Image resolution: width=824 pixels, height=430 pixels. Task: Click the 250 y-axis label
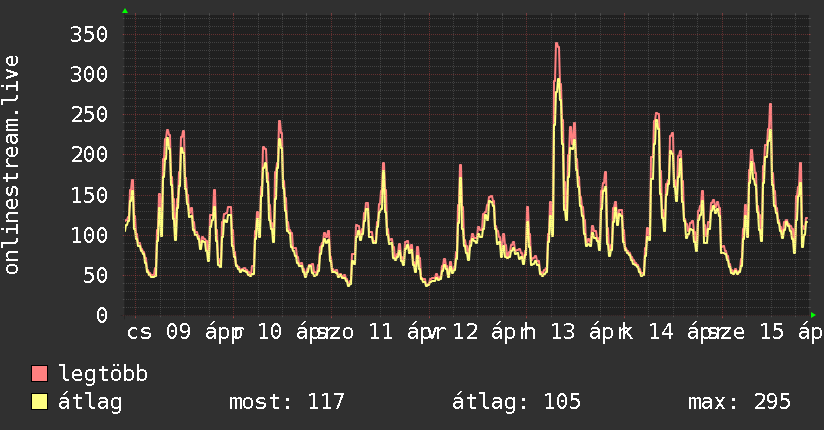(89, 115)
